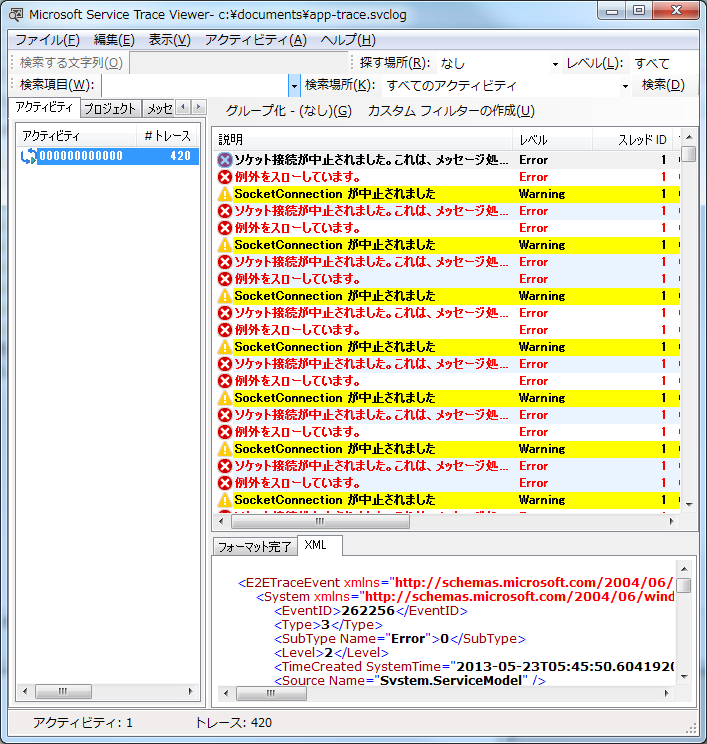Open the アクティビティ(A) menu
Screen dimensions: 707x744
[x=256, y=40]
